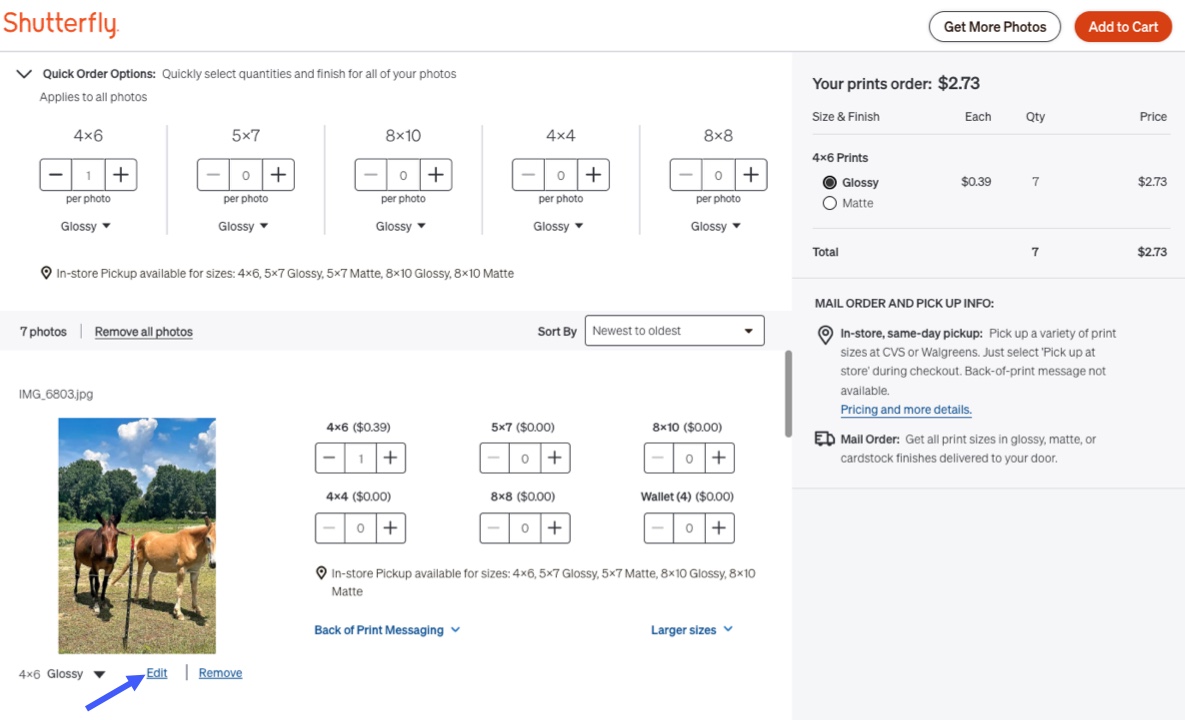This screenshot has height=720, width=1185.
Task: Edit the IMG_6803 photo
Action: tap(156, 673)
